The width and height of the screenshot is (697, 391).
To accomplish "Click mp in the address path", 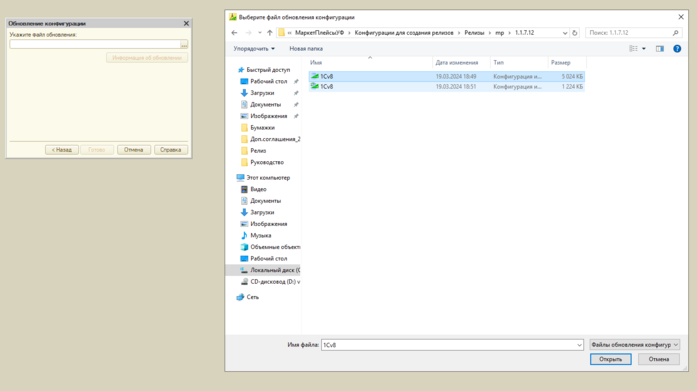I will [x=500, y=33].
